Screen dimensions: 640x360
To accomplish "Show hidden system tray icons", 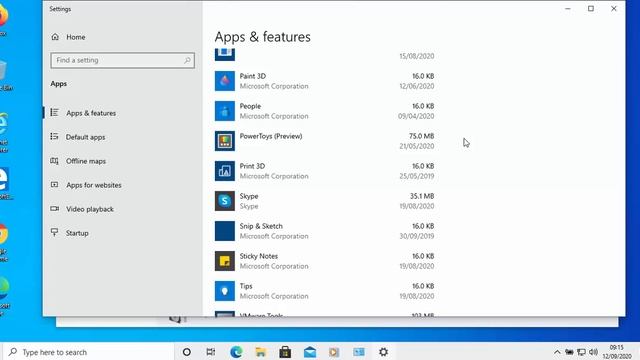I will (557, 352).
